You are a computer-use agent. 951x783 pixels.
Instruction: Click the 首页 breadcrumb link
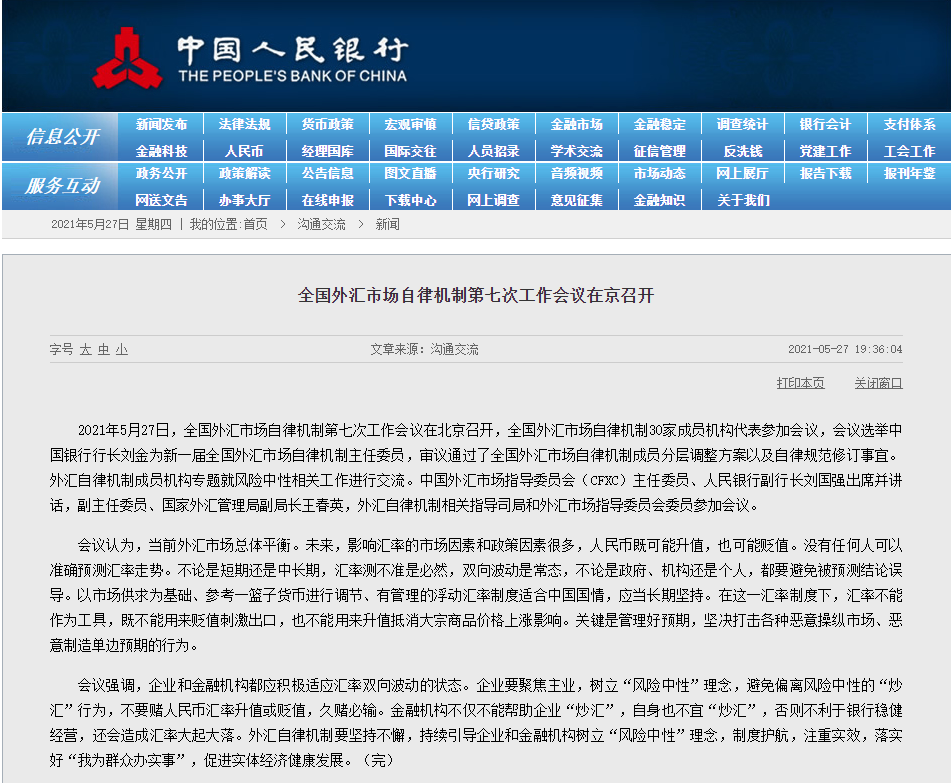tap(255, 225)
